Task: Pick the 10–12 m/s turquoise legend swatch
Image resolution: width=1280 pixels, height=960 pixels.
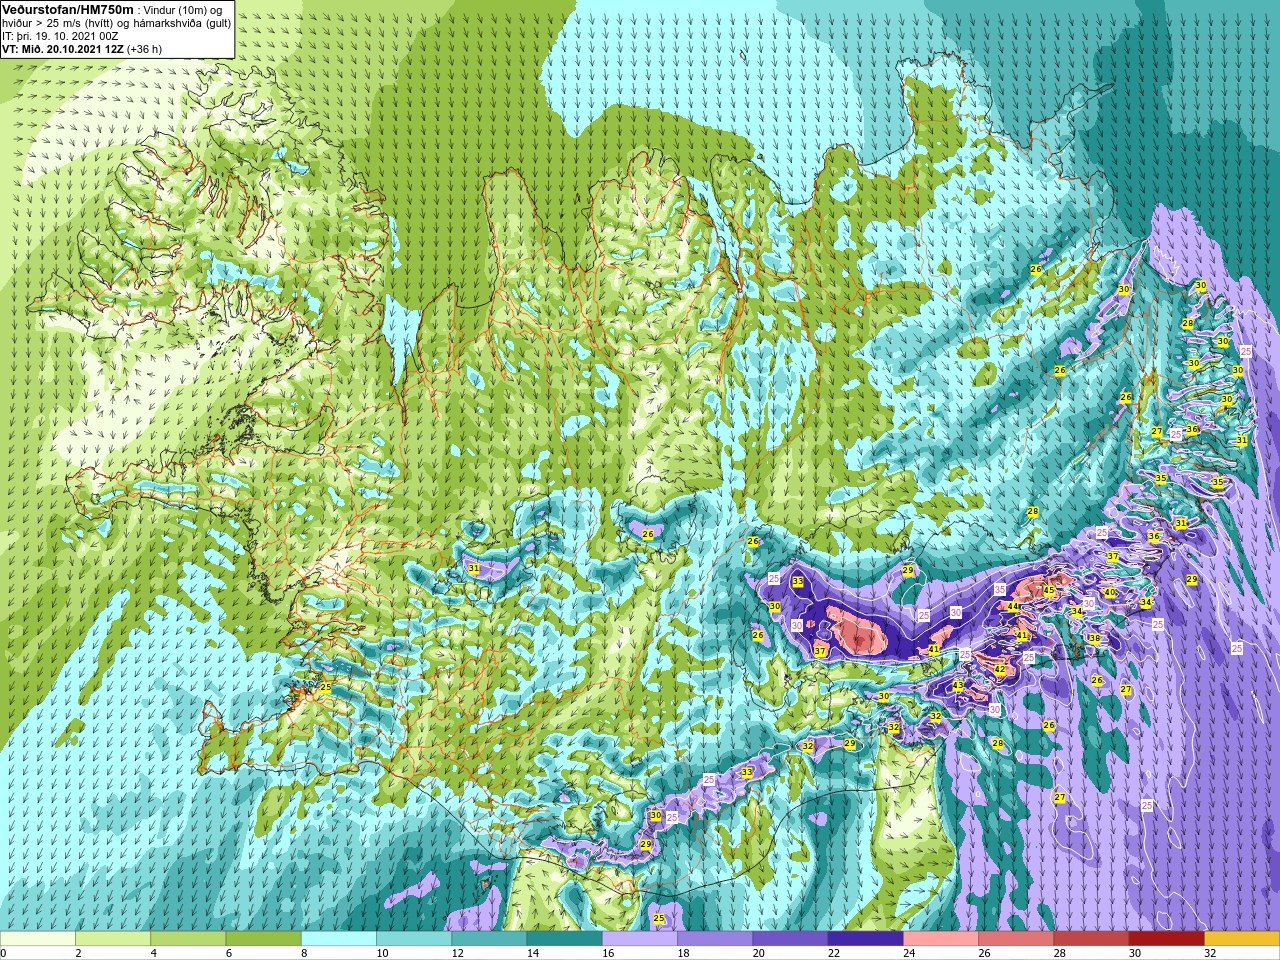Action: click(414, 938)
